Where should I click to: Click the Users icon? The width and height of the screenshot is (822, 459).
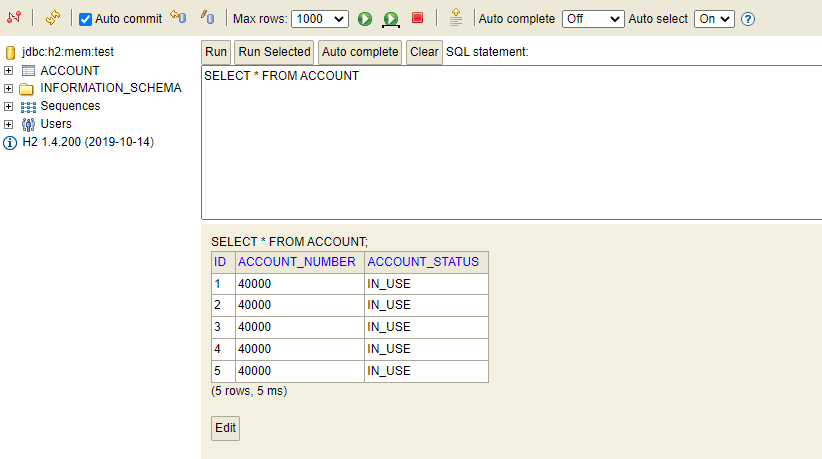click(x=28, y=125)
